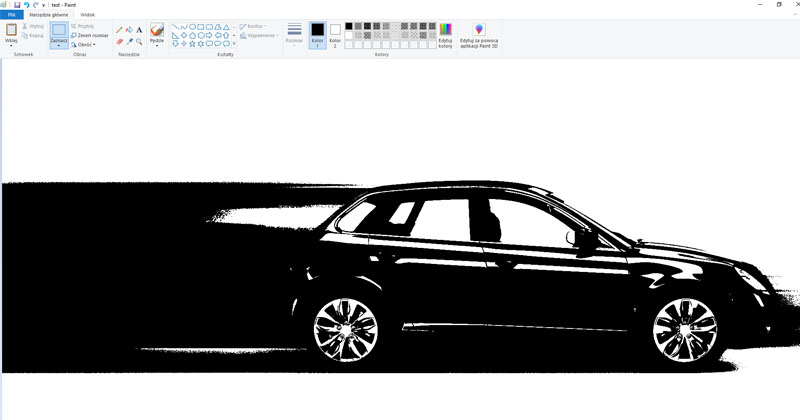Screen dimensions: 800x420
Task: Toggle Kolor 1 as active color
Action: coord(317,34)
